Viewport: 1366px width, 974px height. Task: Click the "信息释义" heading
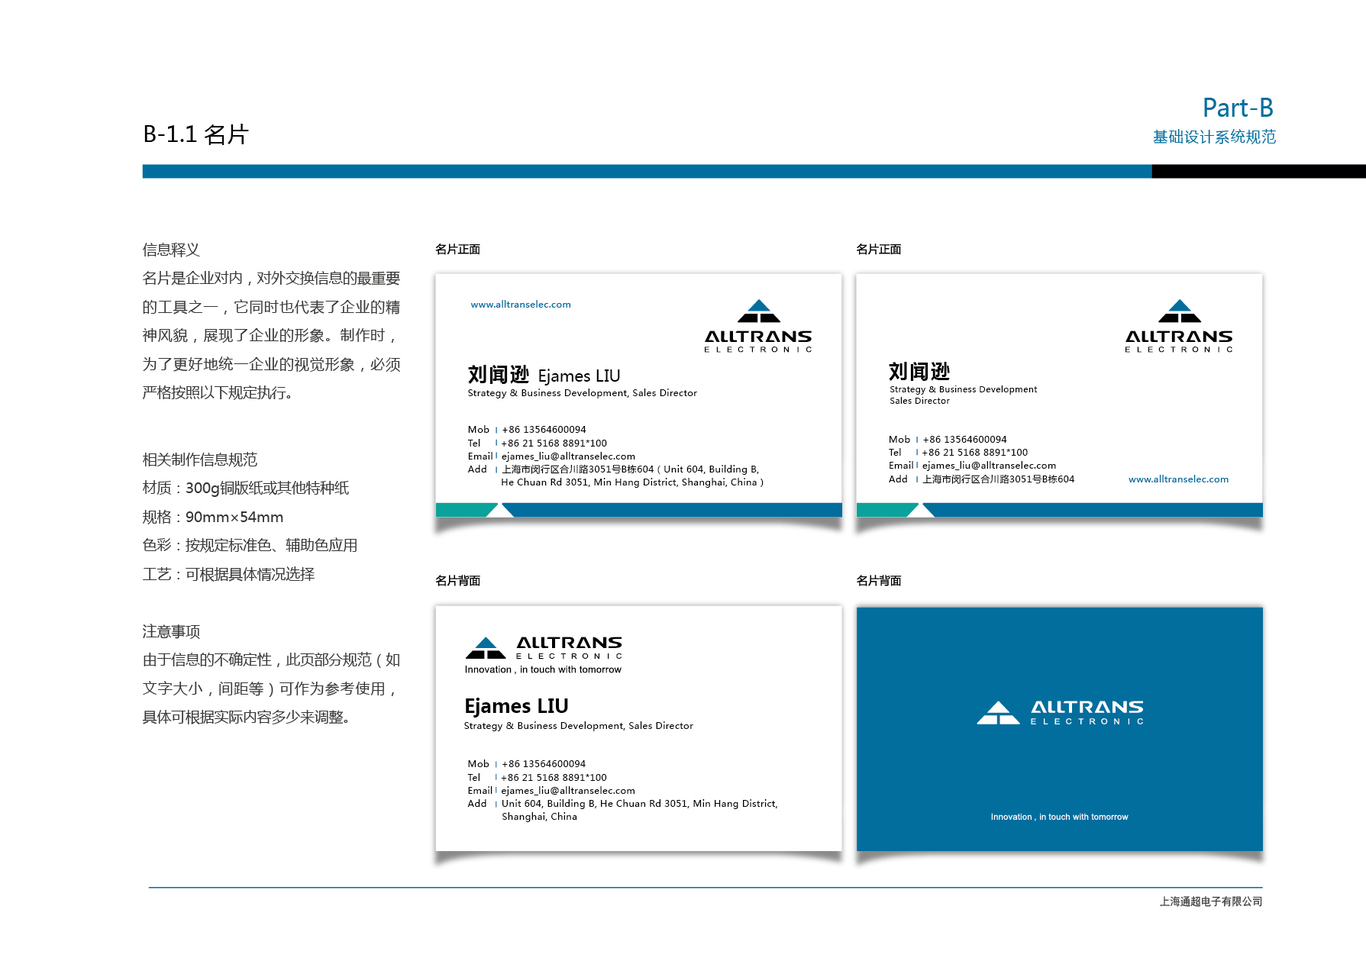[171, 250]
